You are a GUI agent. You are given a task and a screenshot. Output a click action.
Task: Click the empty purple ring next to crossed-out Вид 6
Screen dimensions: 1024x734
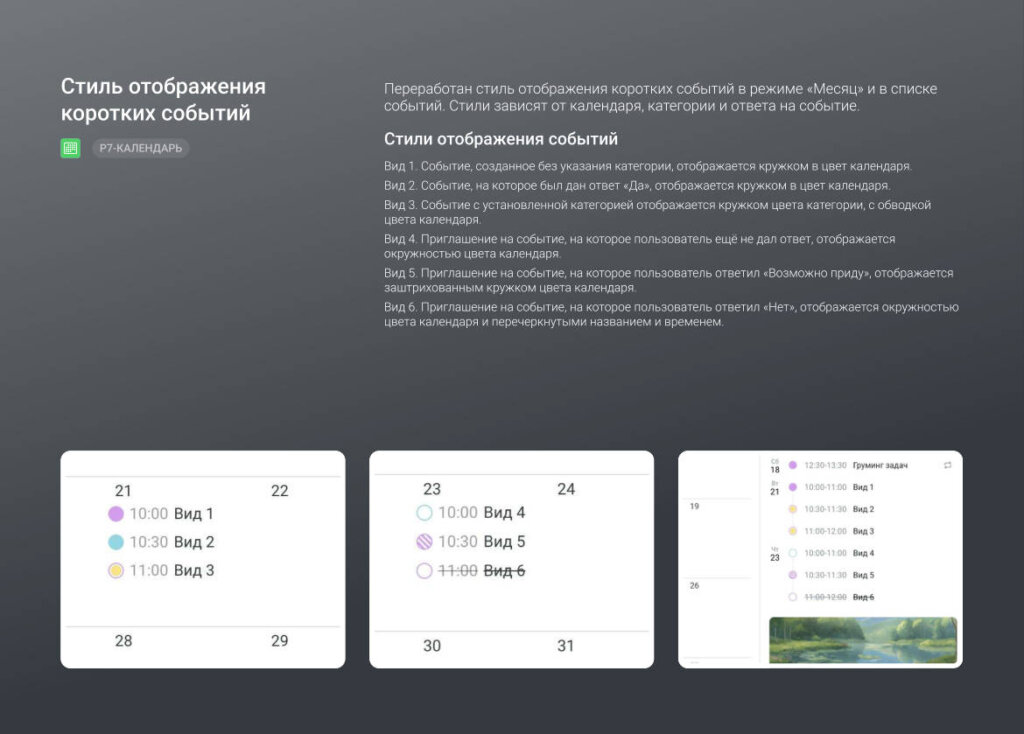424,571
